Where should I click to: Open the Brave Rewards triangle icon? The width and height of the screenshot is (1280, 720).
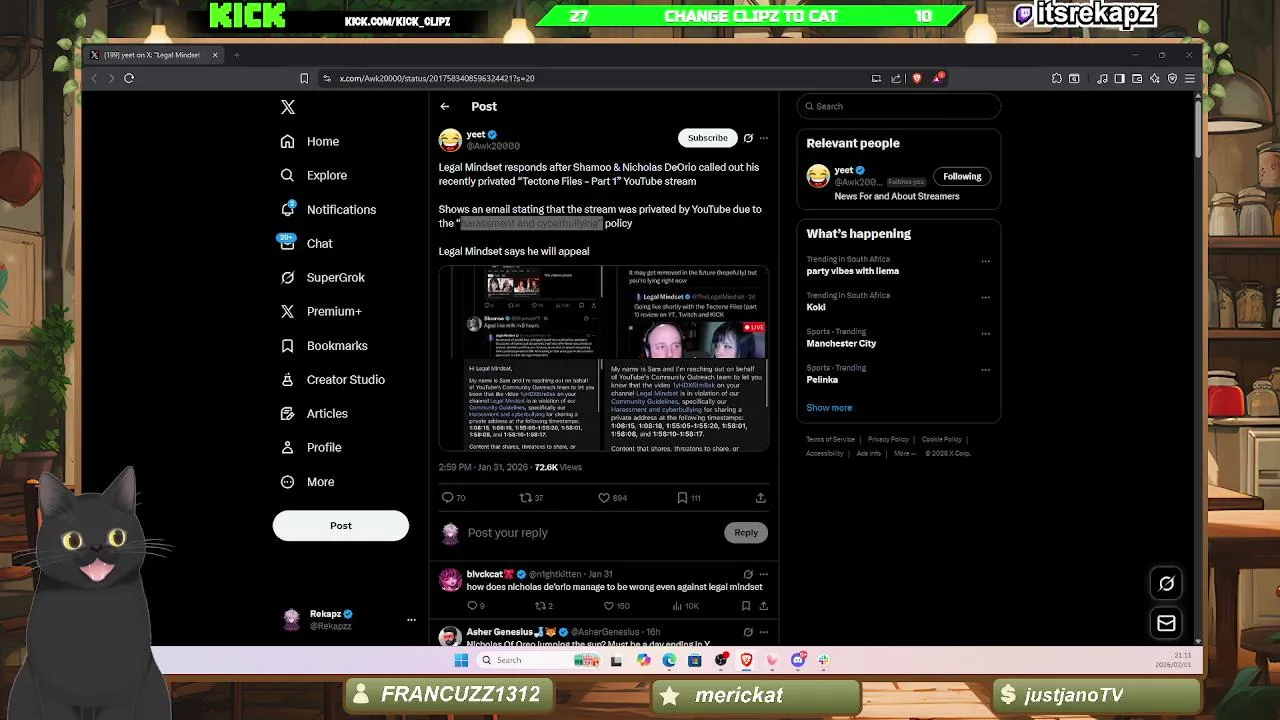[937, 78]
